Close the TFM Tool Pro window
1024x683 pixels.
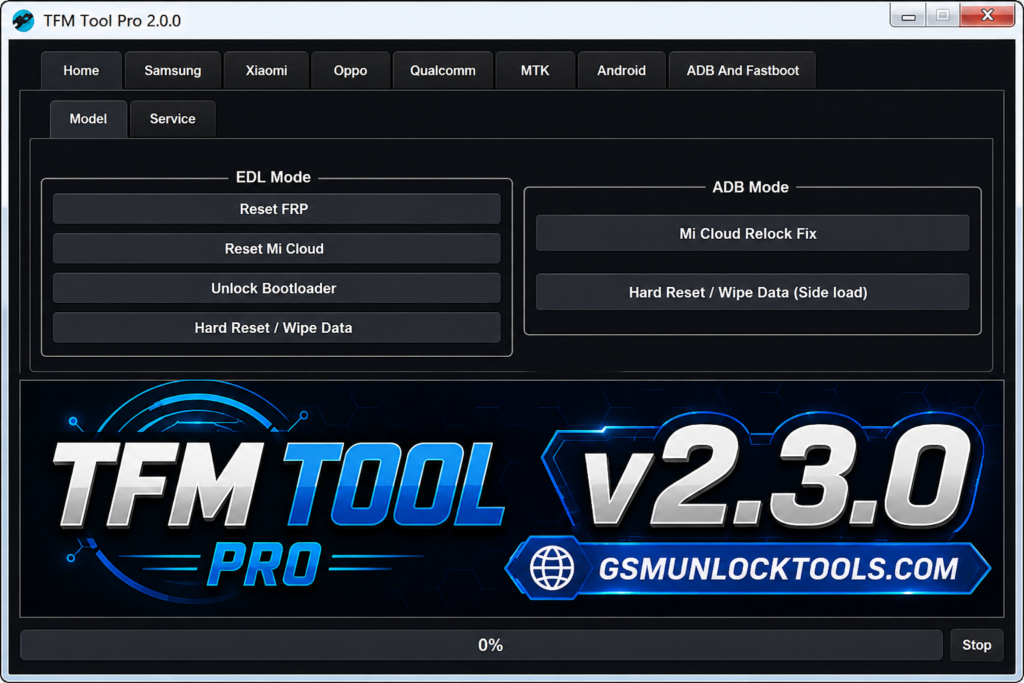click(x=987, y=16)
